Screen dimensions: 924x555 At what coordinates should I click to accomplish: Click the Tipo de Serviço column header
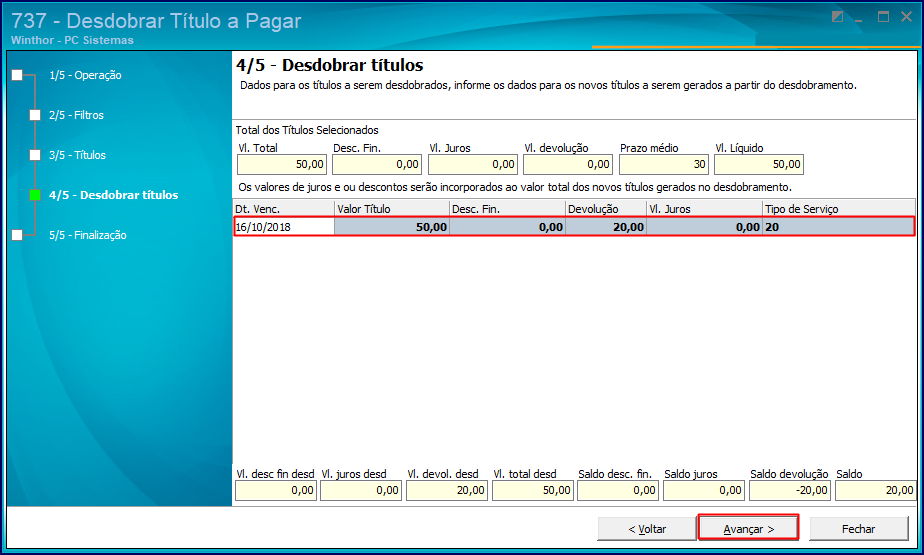click(839, 209)
